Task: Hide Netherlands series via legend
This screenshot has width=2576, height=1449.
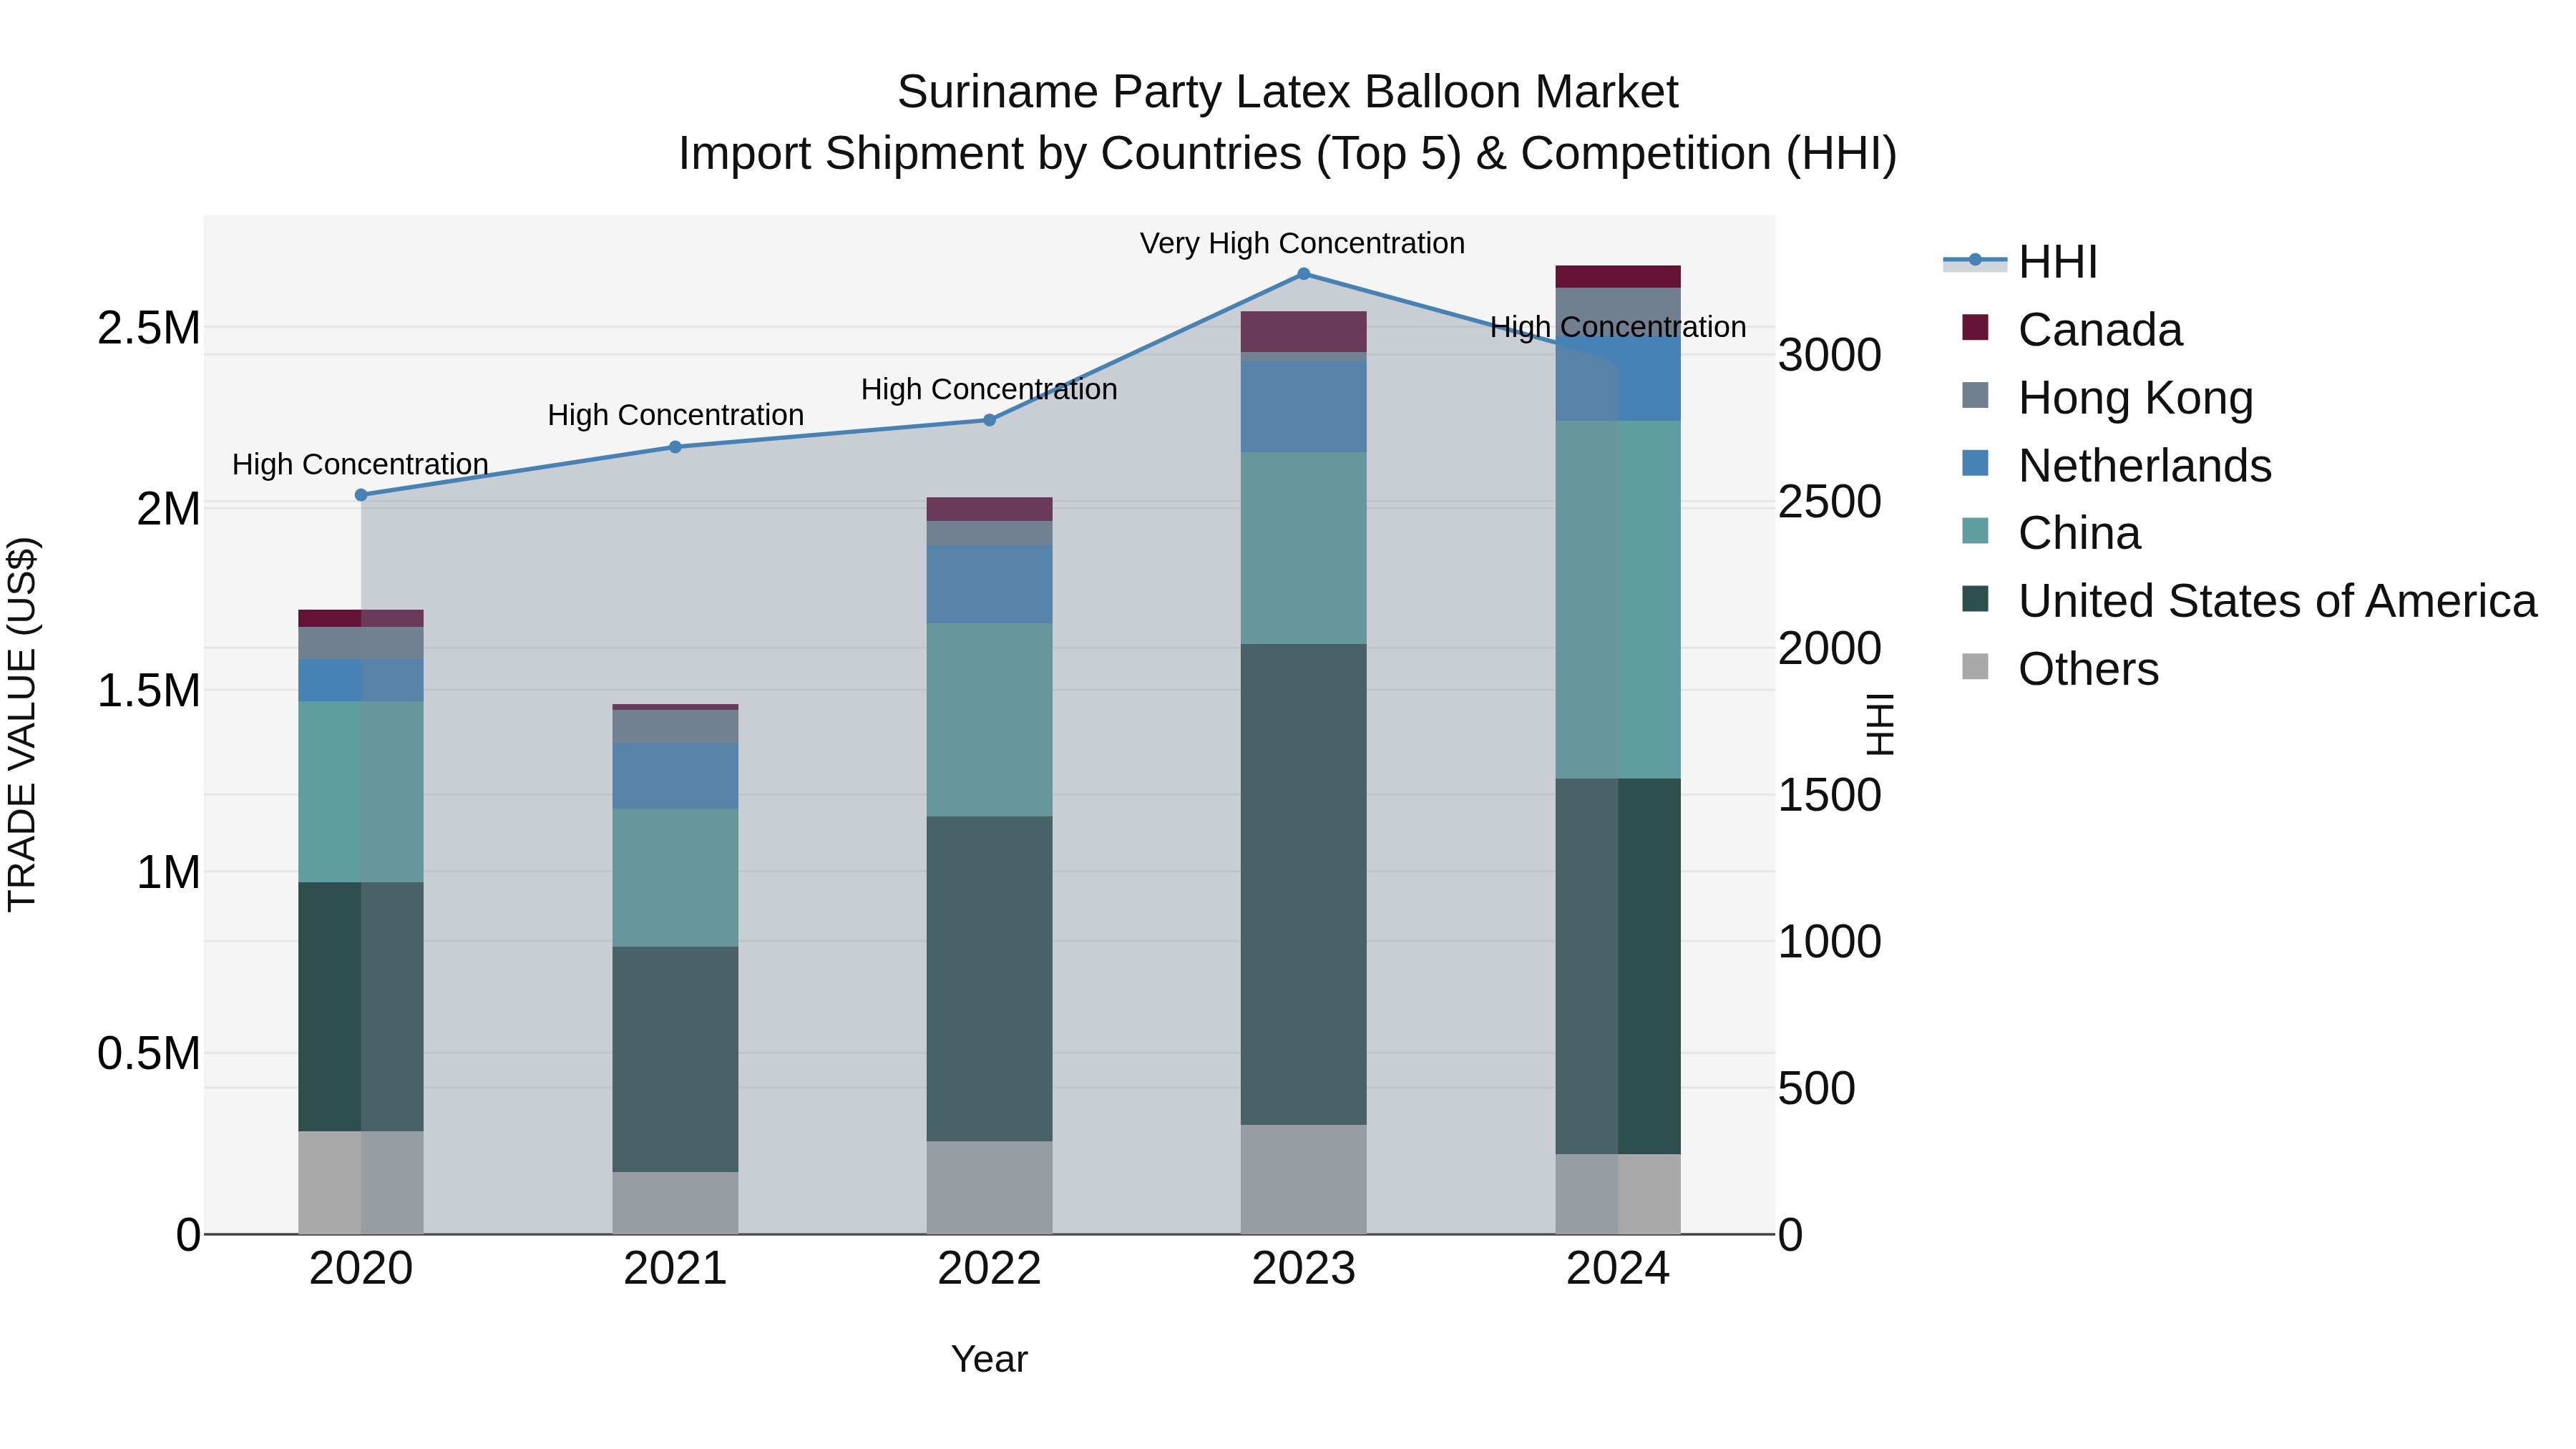Action: click(2116, 465)
